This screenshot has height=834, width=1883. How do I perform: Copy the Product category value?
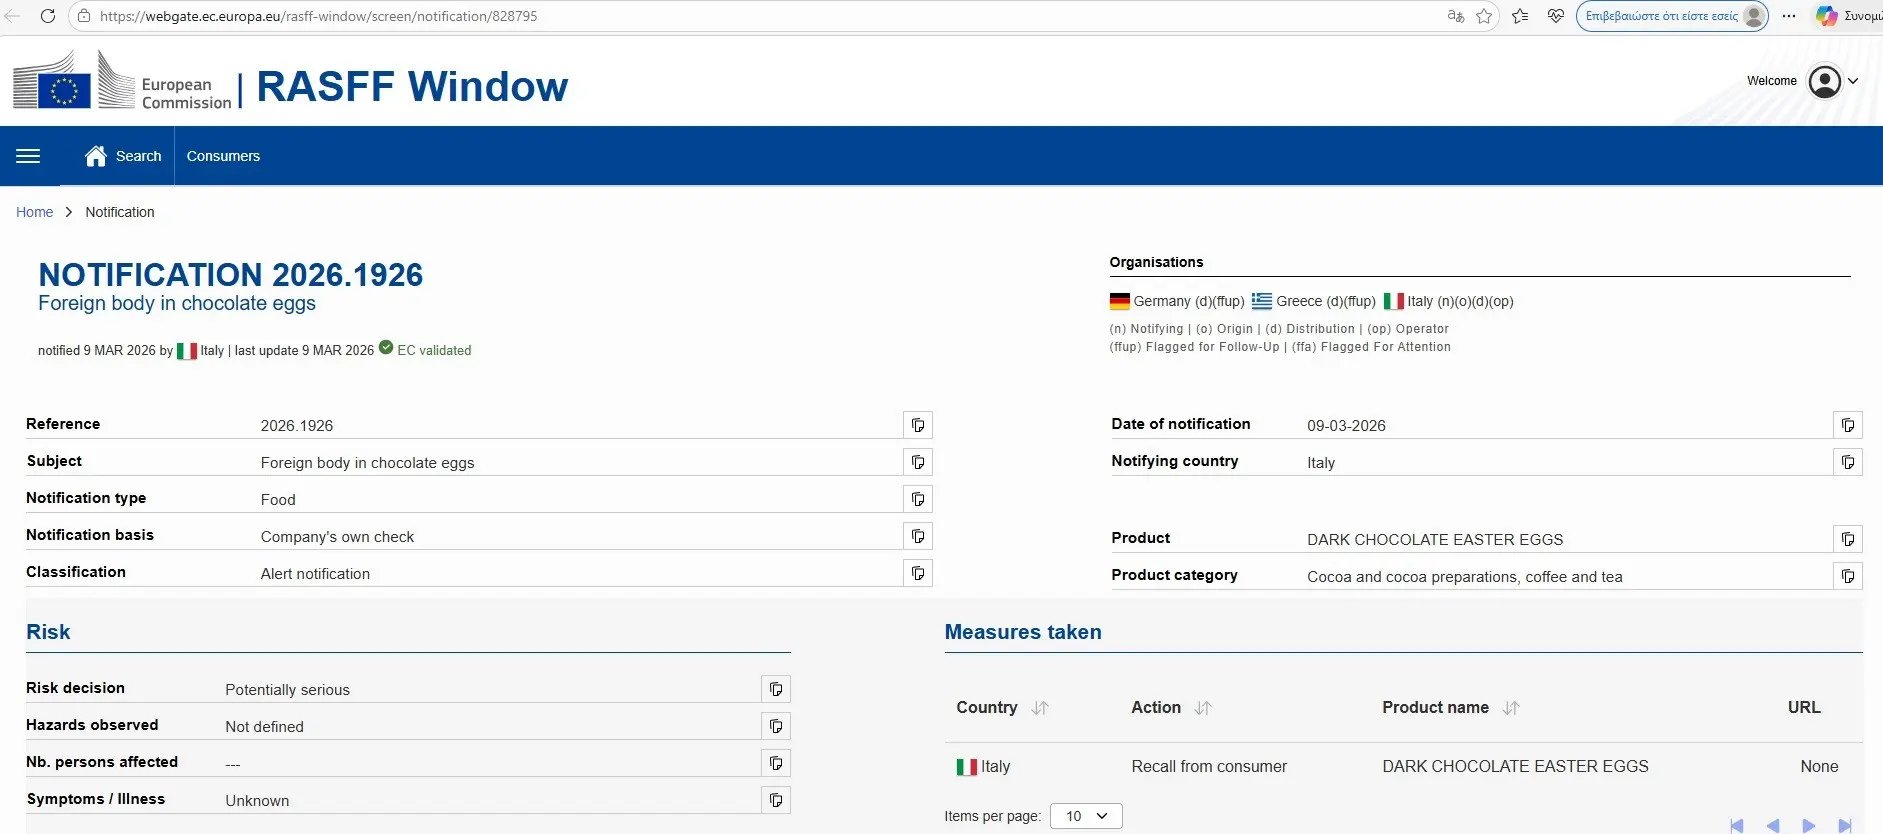pos(1847,576)
